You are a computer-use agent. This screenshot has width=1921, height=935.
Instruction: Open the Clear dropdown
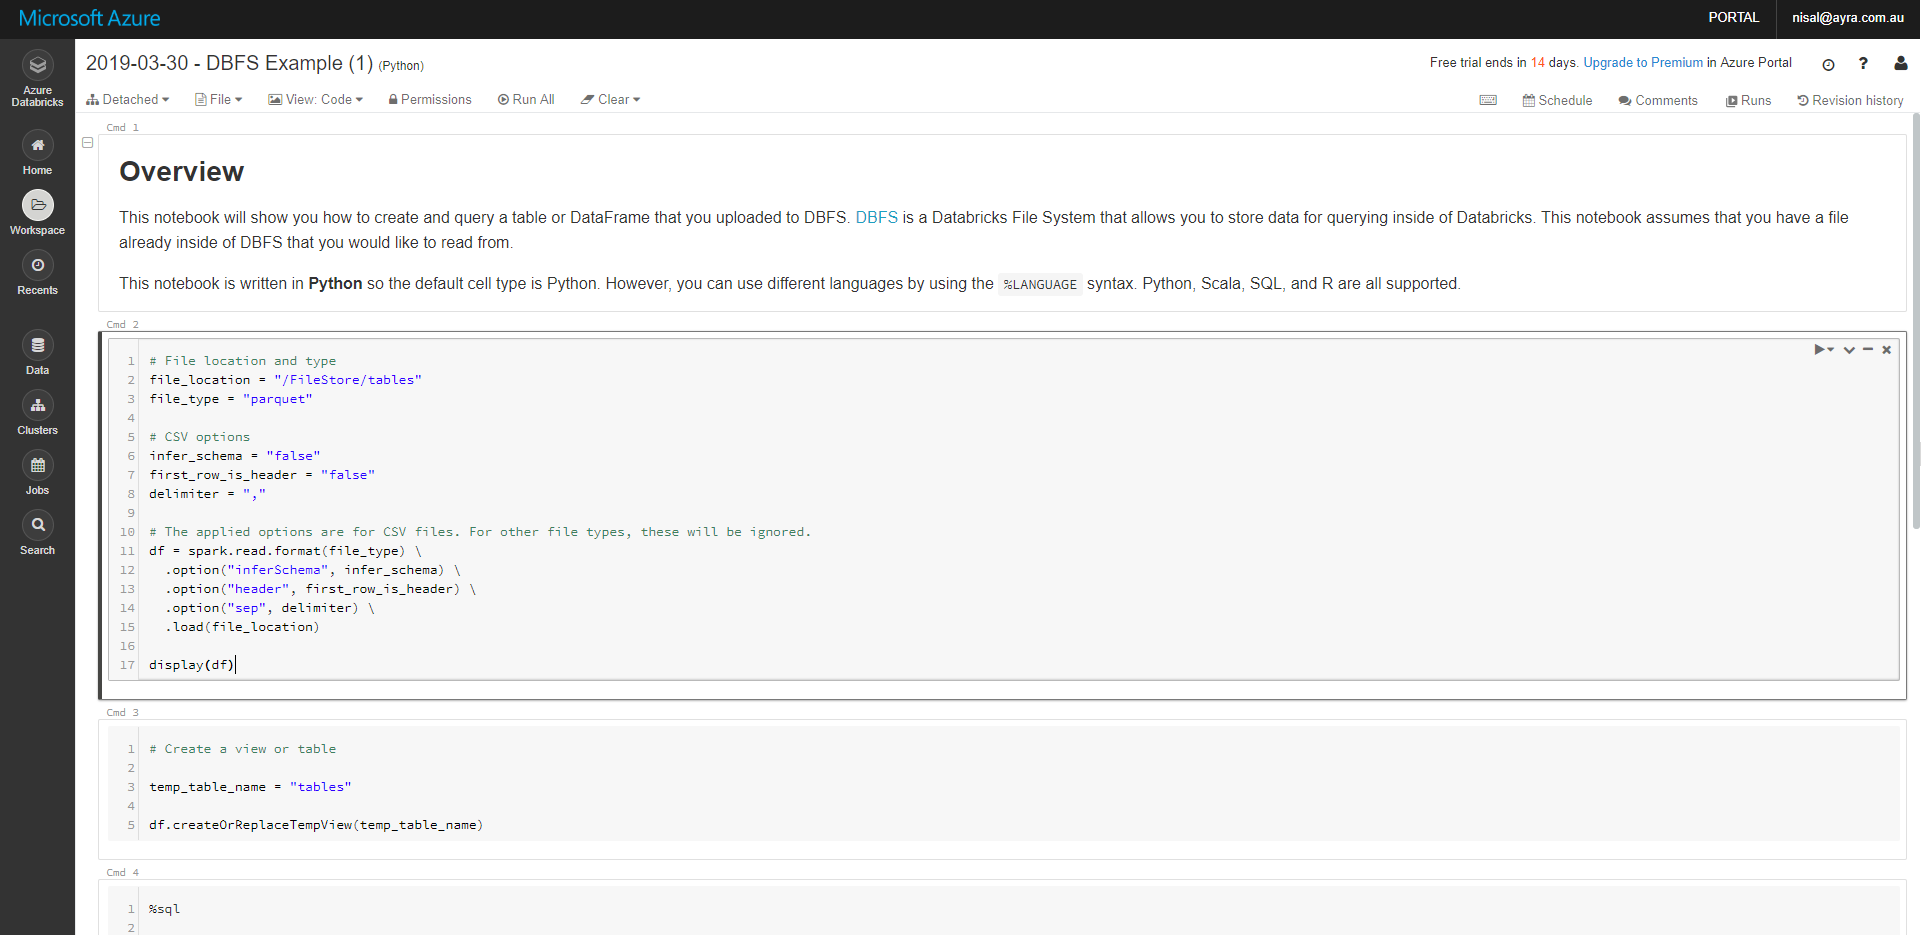click(x=610, y=100)
